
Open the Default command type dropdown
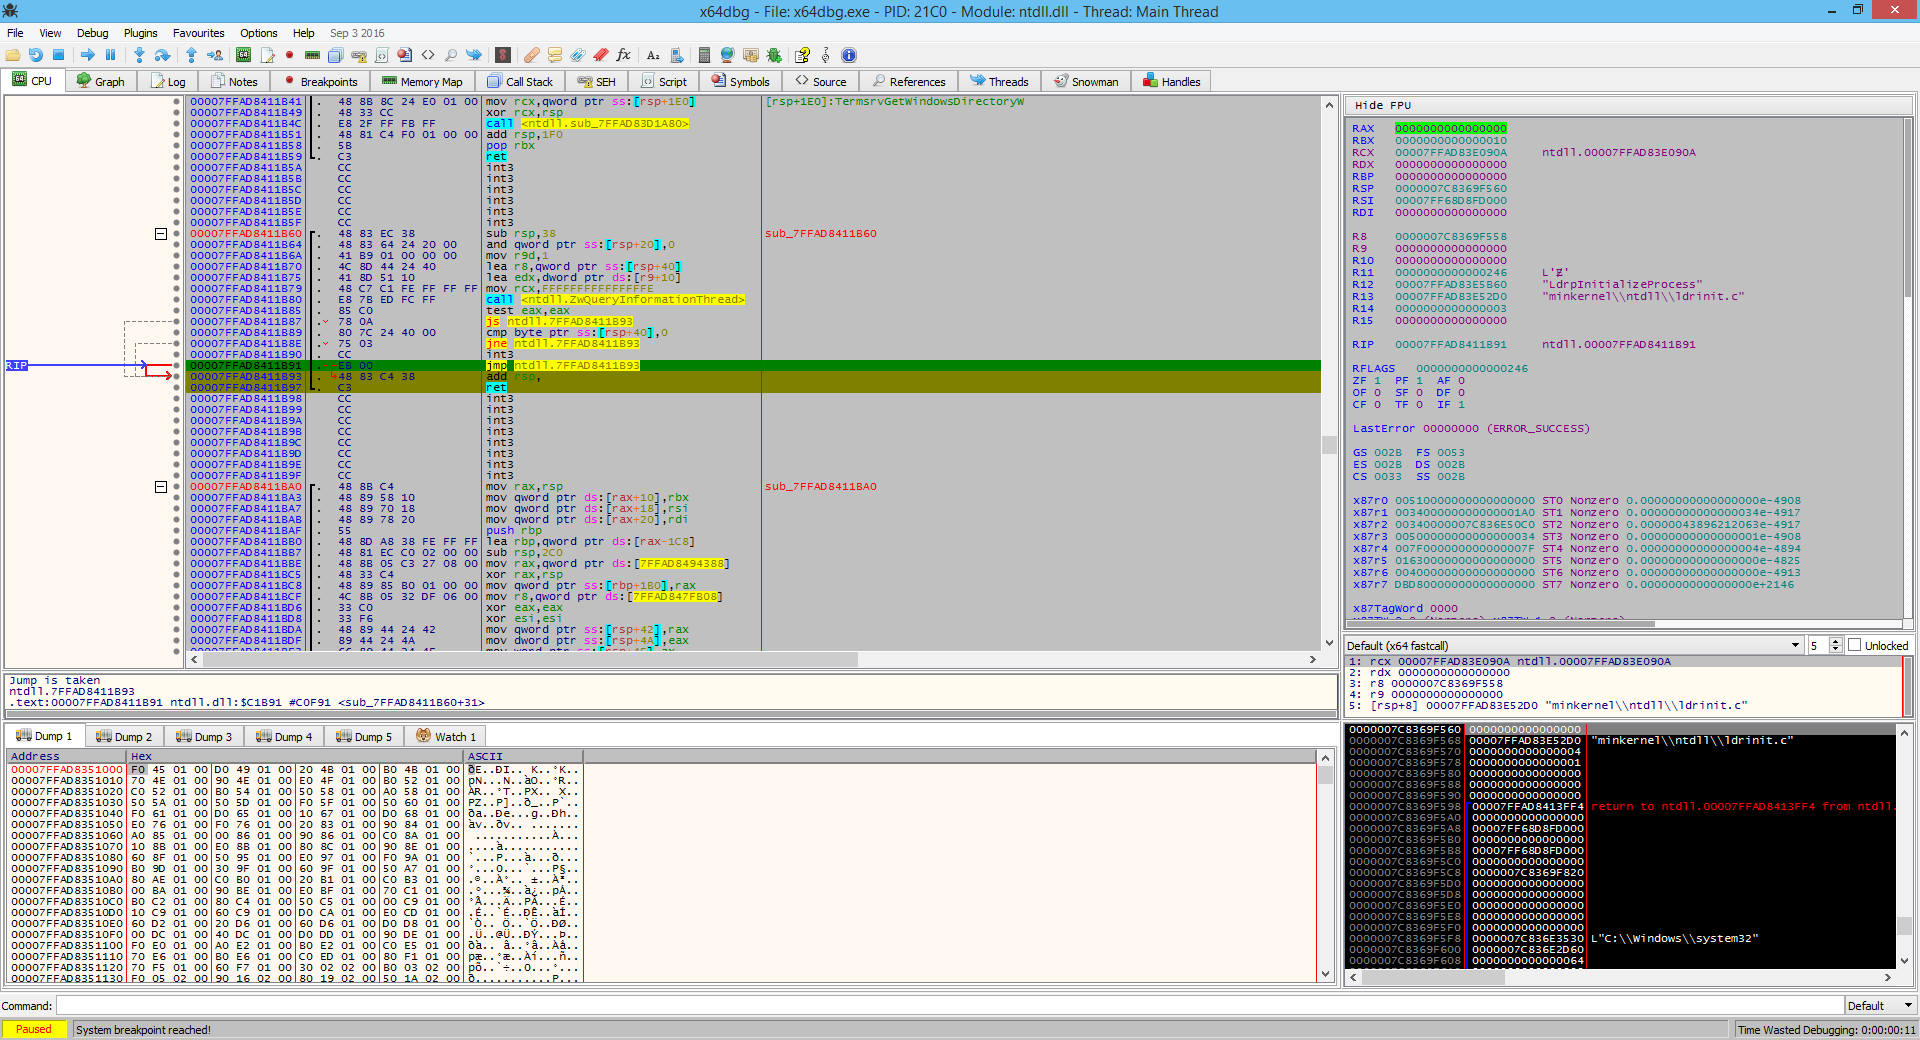pos(1880,1006)
